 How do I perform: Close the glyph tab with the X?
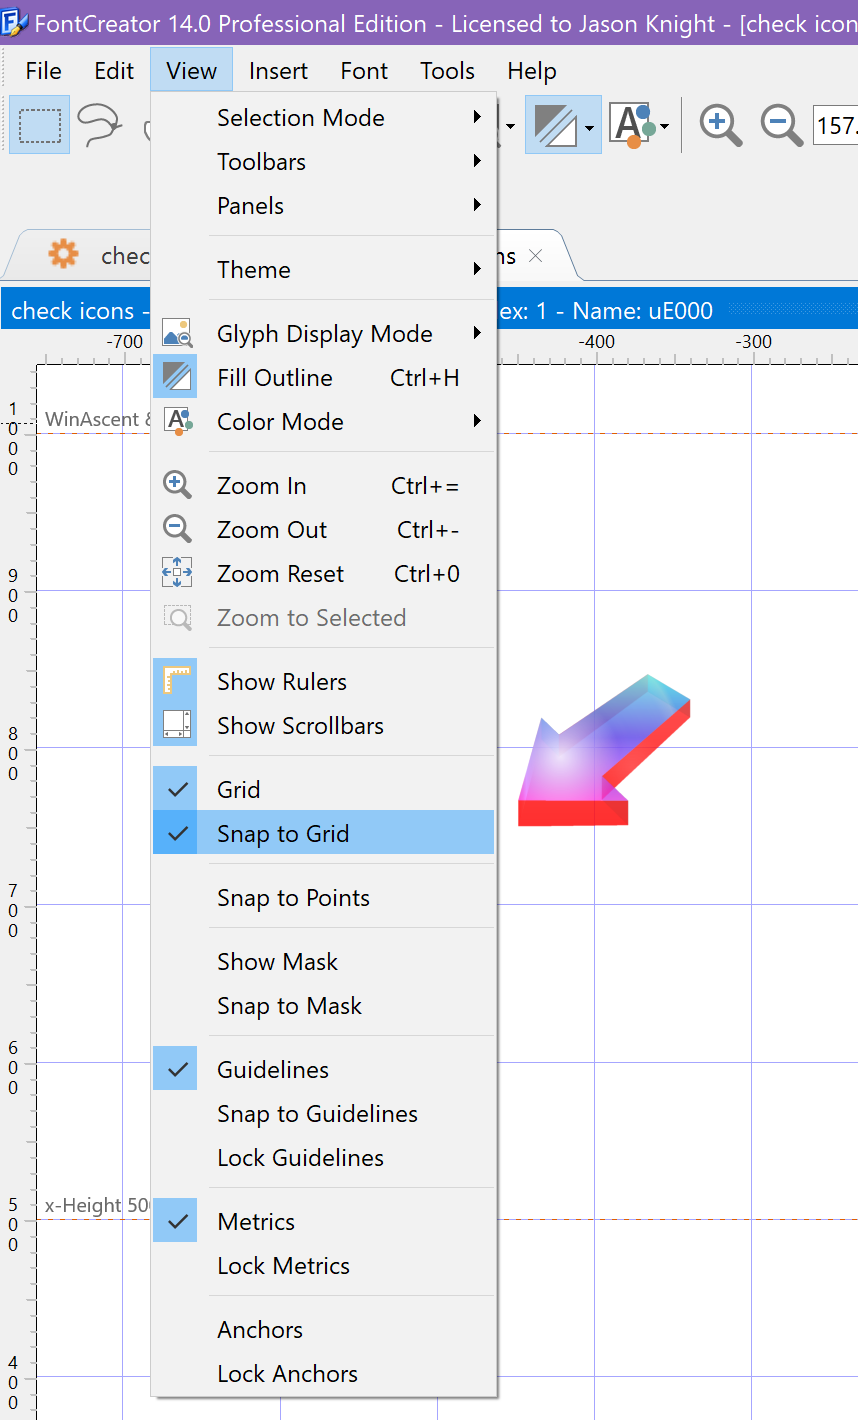click(535, 256)
